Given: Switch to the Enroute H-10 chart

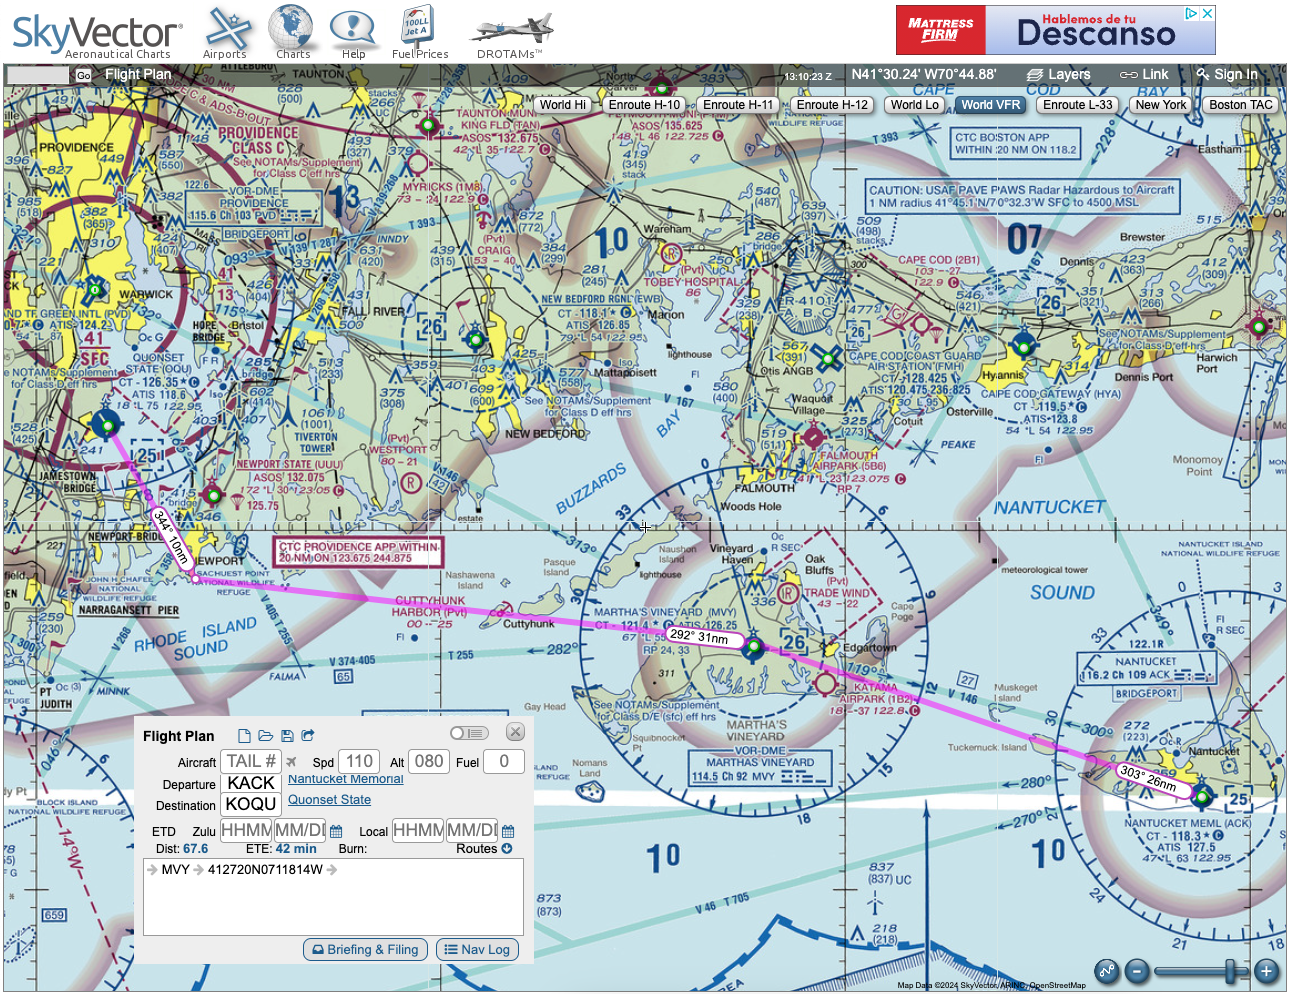Looking at the screenshot, I should 644,105.
